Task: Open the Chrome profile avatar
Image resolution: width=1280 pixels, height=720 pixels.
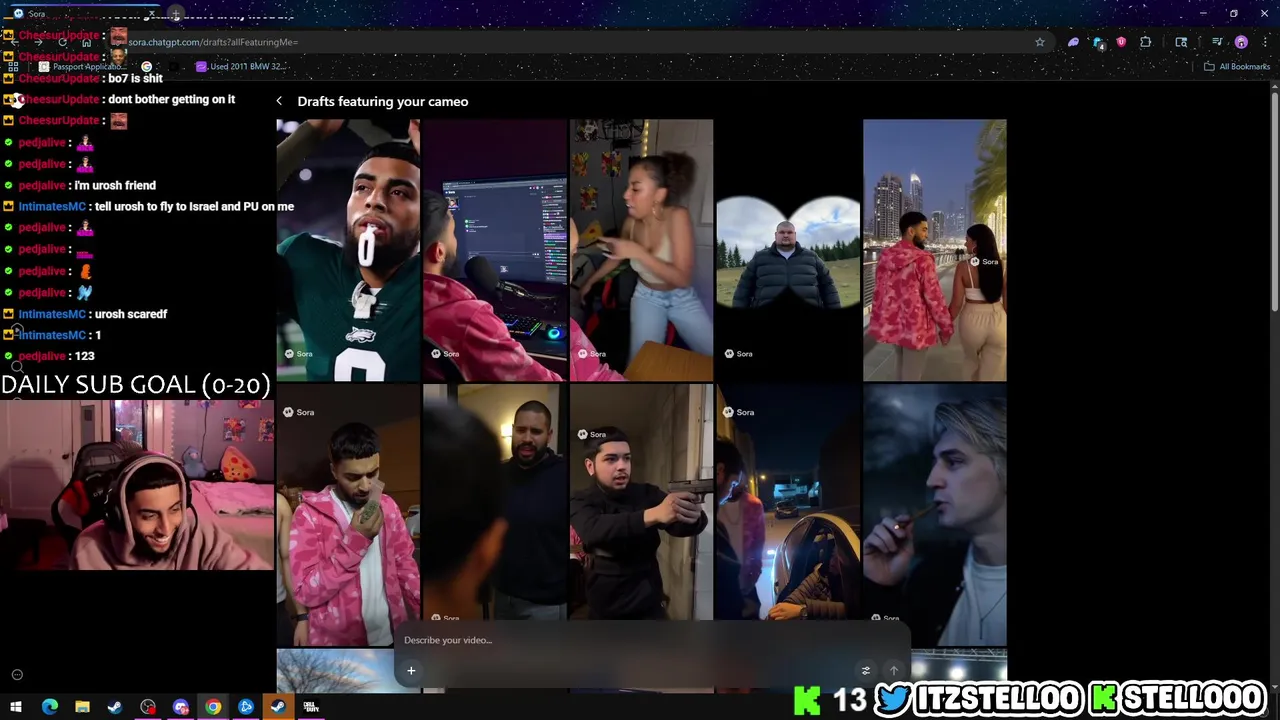Action: pos(1241,42)
